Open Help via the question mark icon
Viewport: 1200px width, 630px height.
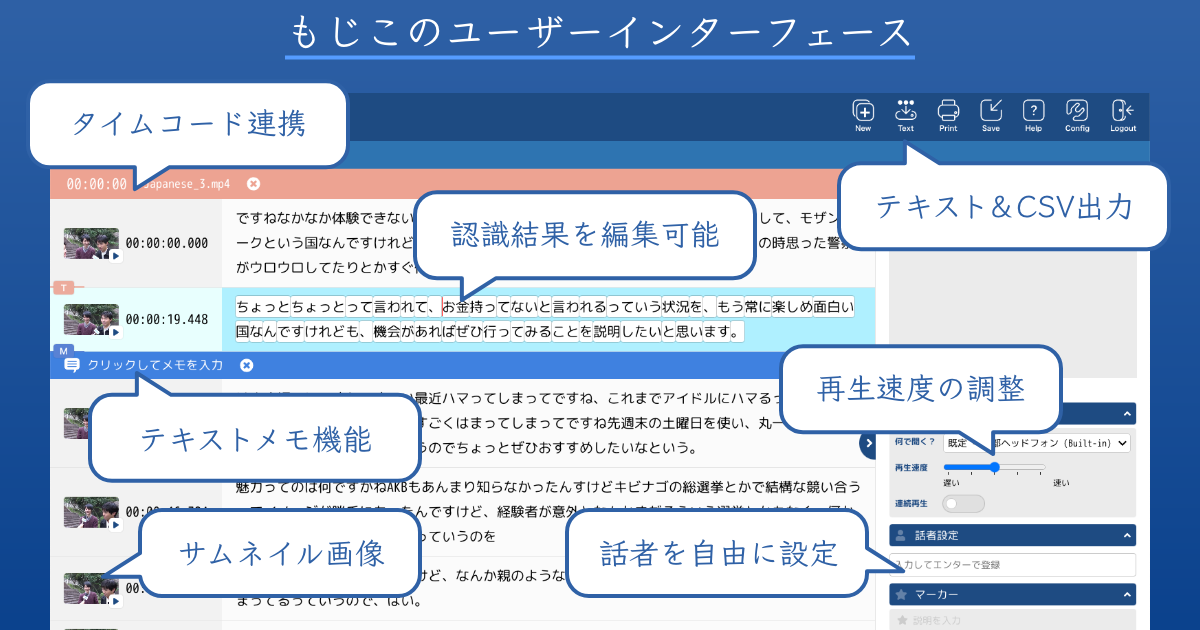click(1033, 112)
